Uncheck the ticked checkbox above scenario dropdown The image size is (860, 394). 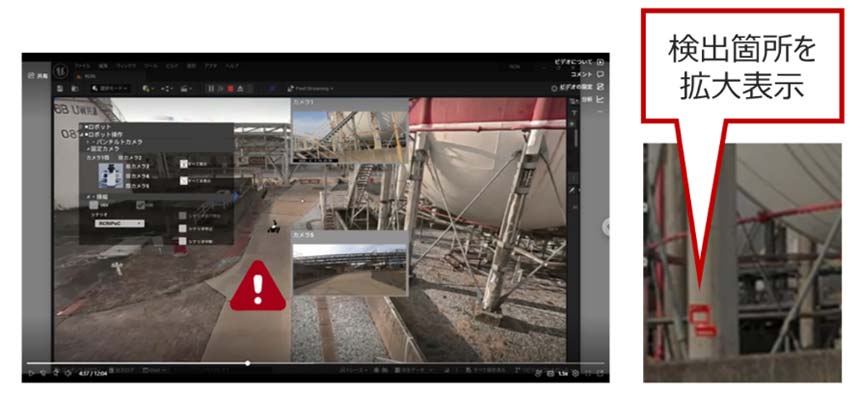tap(140, 205)
